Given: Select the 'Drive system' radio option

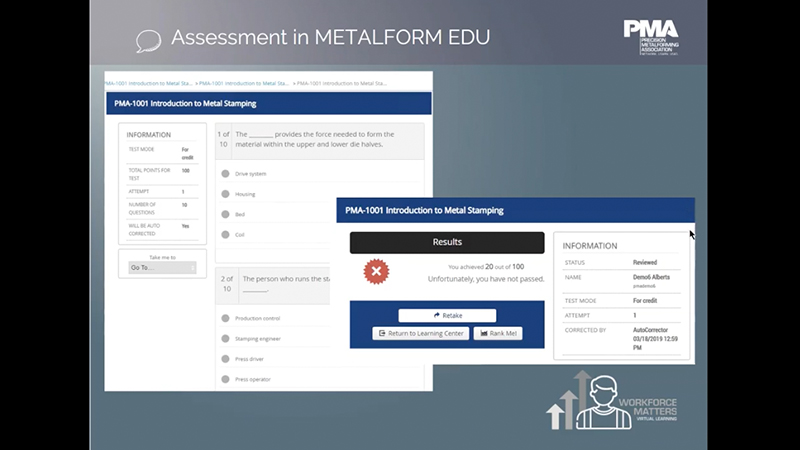Looking at the screenshot, I should tap(225, 174).
